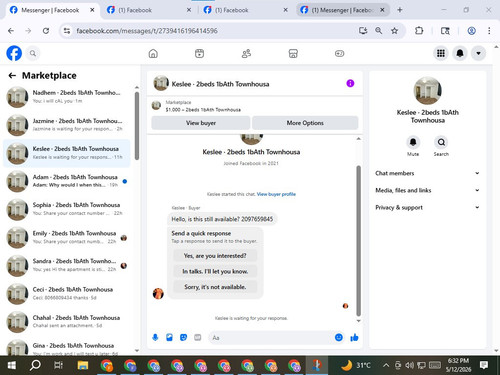Click the conversation list scrollbar

click(x=137, y=126)
